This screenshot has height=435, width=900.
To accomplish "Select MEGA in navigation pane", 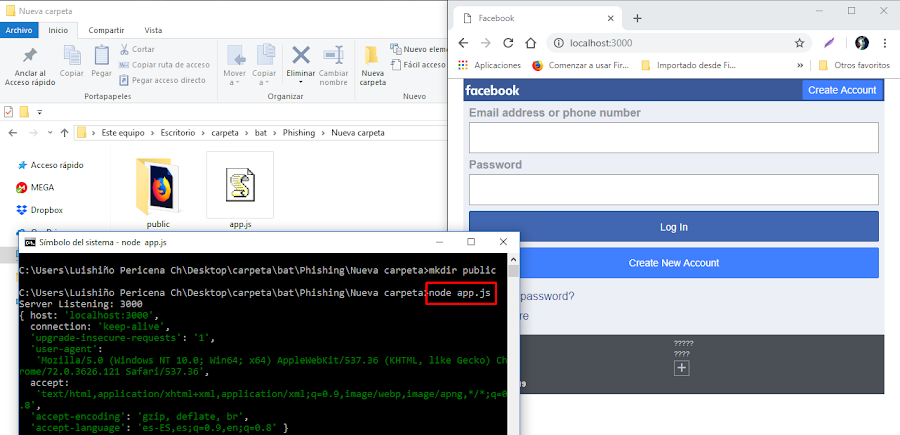I will 36,187.
